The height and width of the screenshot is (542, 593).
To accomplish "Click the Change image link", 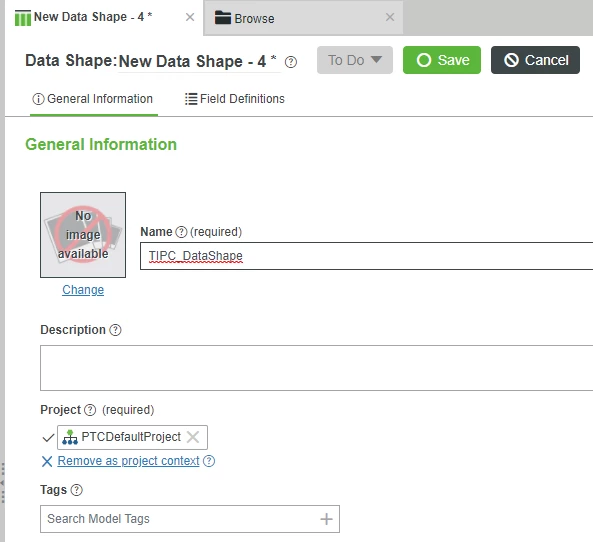I will (x=83, y=290).
